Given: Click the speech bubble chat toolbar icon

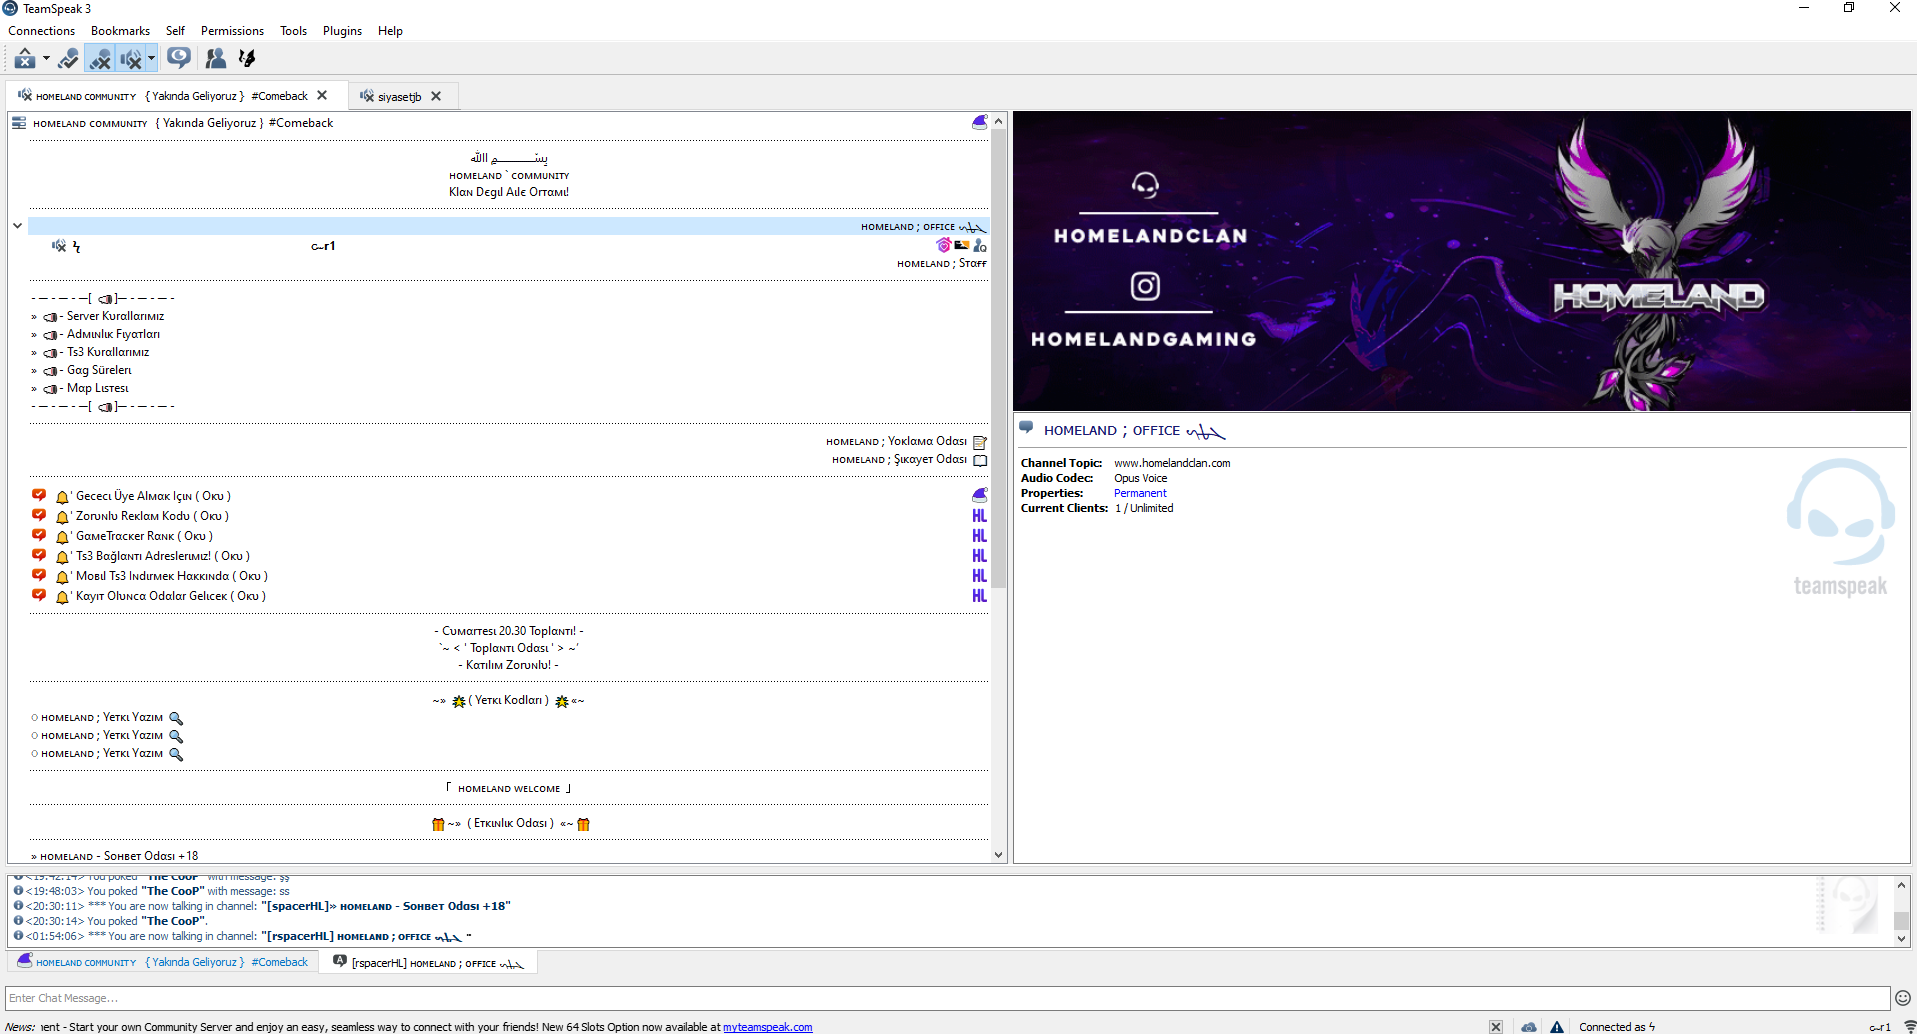Looking at the screenshot, I should pyautogui.click(x=179, y=58).
